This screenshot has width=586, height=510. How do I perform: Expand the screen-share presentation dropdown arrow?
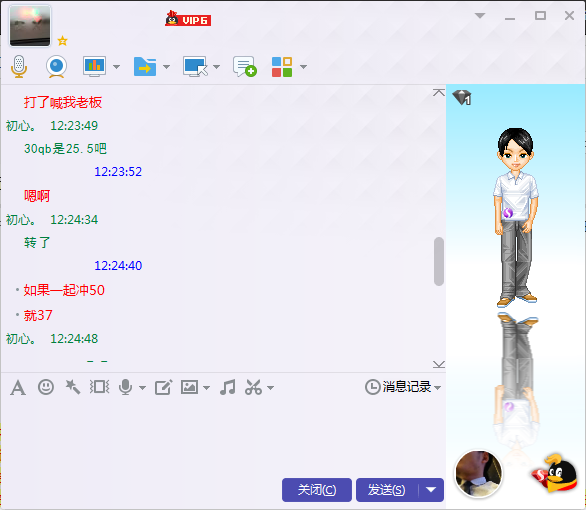(x=116, y=67)
